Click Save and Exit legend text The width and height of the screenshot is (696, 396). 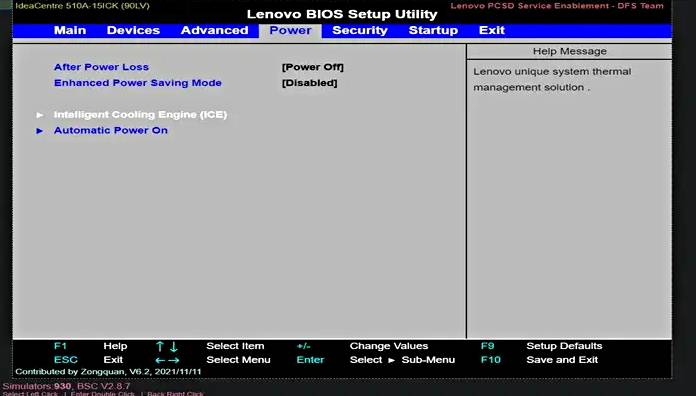[562, 360]
